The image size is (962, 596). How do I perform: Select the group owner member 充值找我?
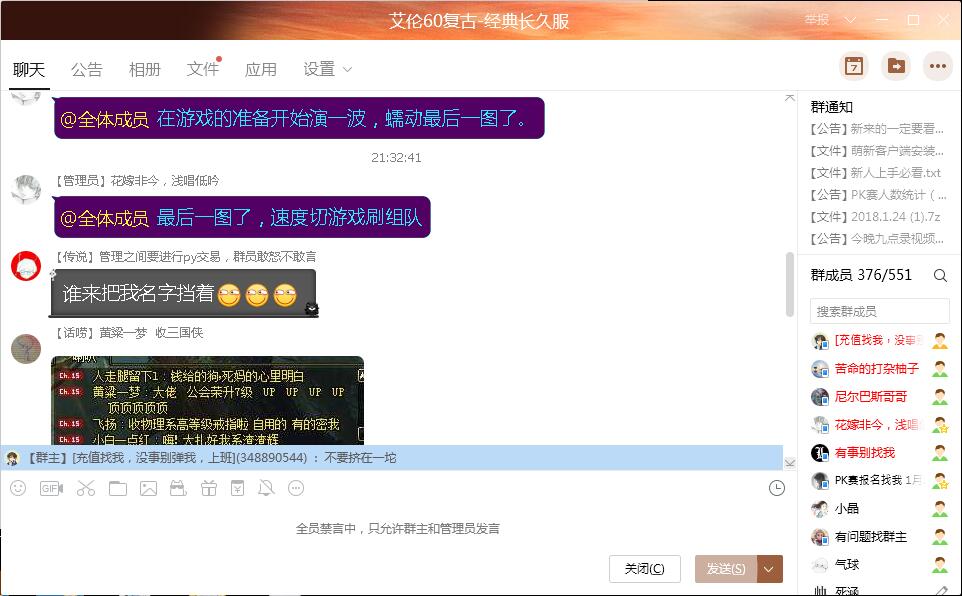tap(877, 340)
